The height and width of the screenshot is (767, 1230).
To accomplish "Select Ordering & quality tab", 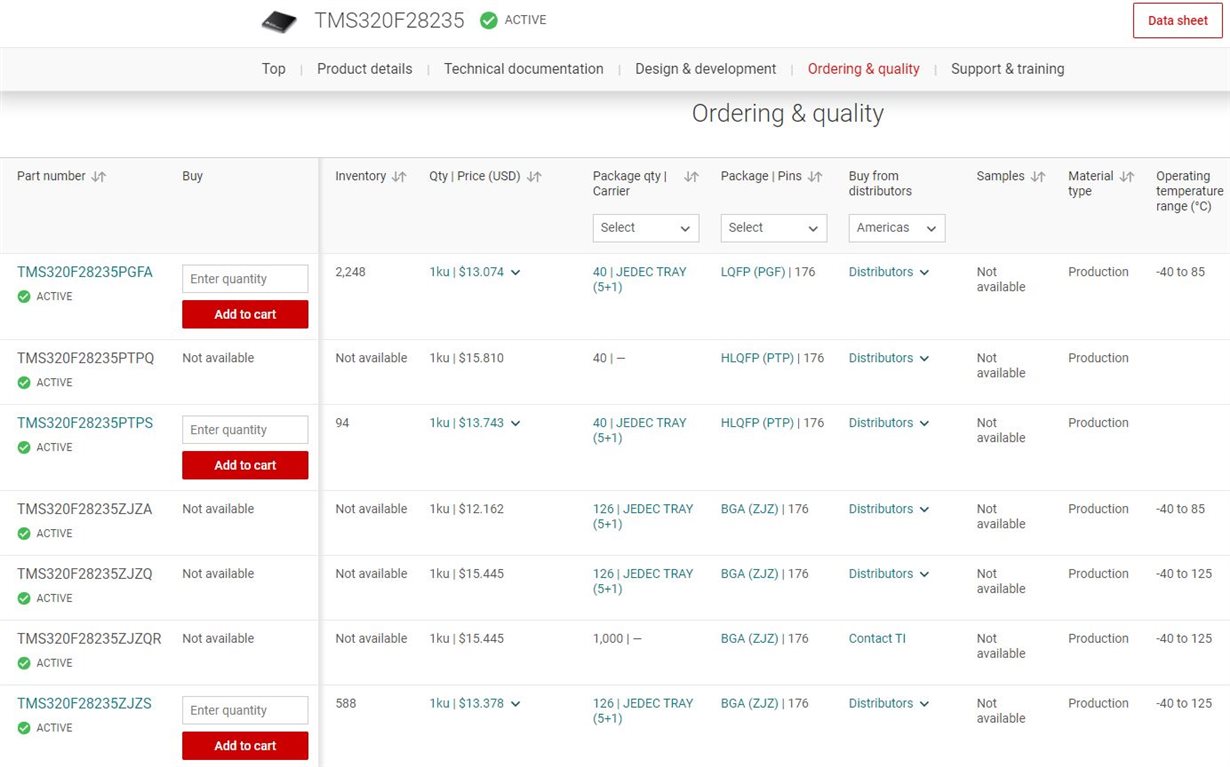I will tap(864, 69).
